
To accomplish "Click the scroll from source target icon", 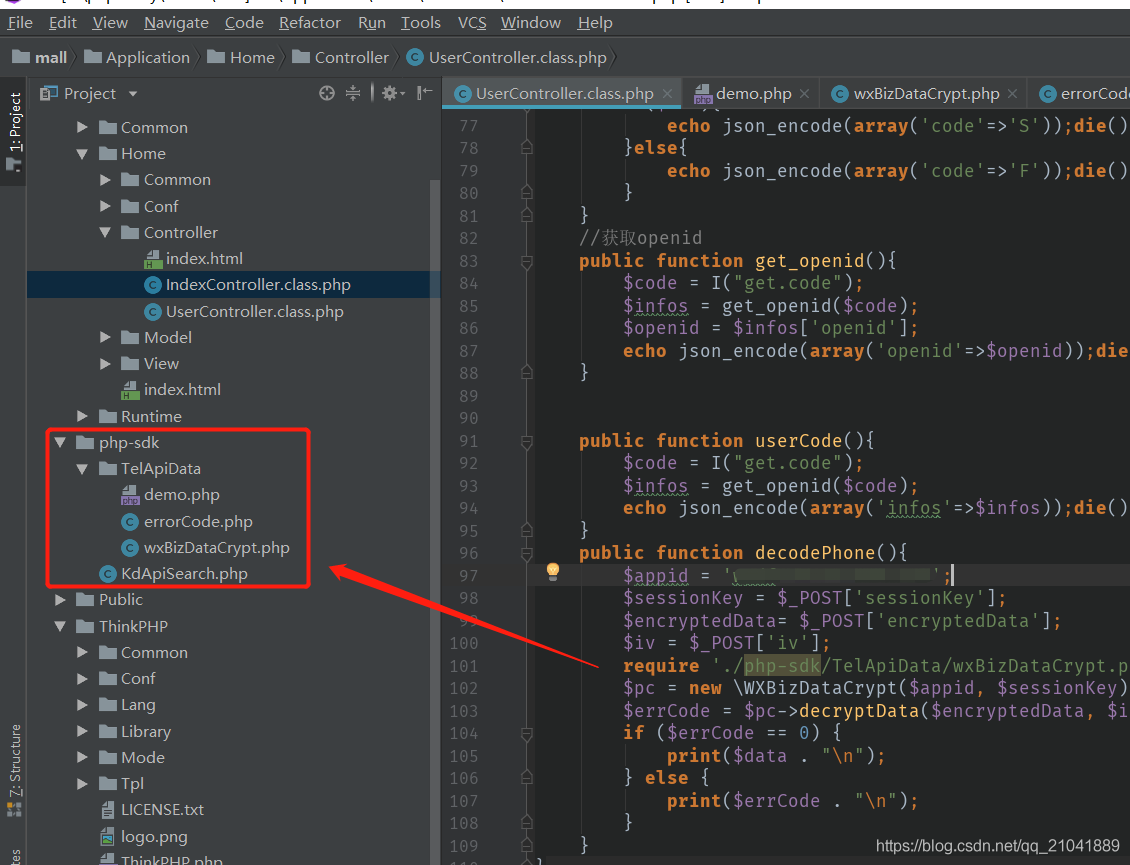I will 326,93.
